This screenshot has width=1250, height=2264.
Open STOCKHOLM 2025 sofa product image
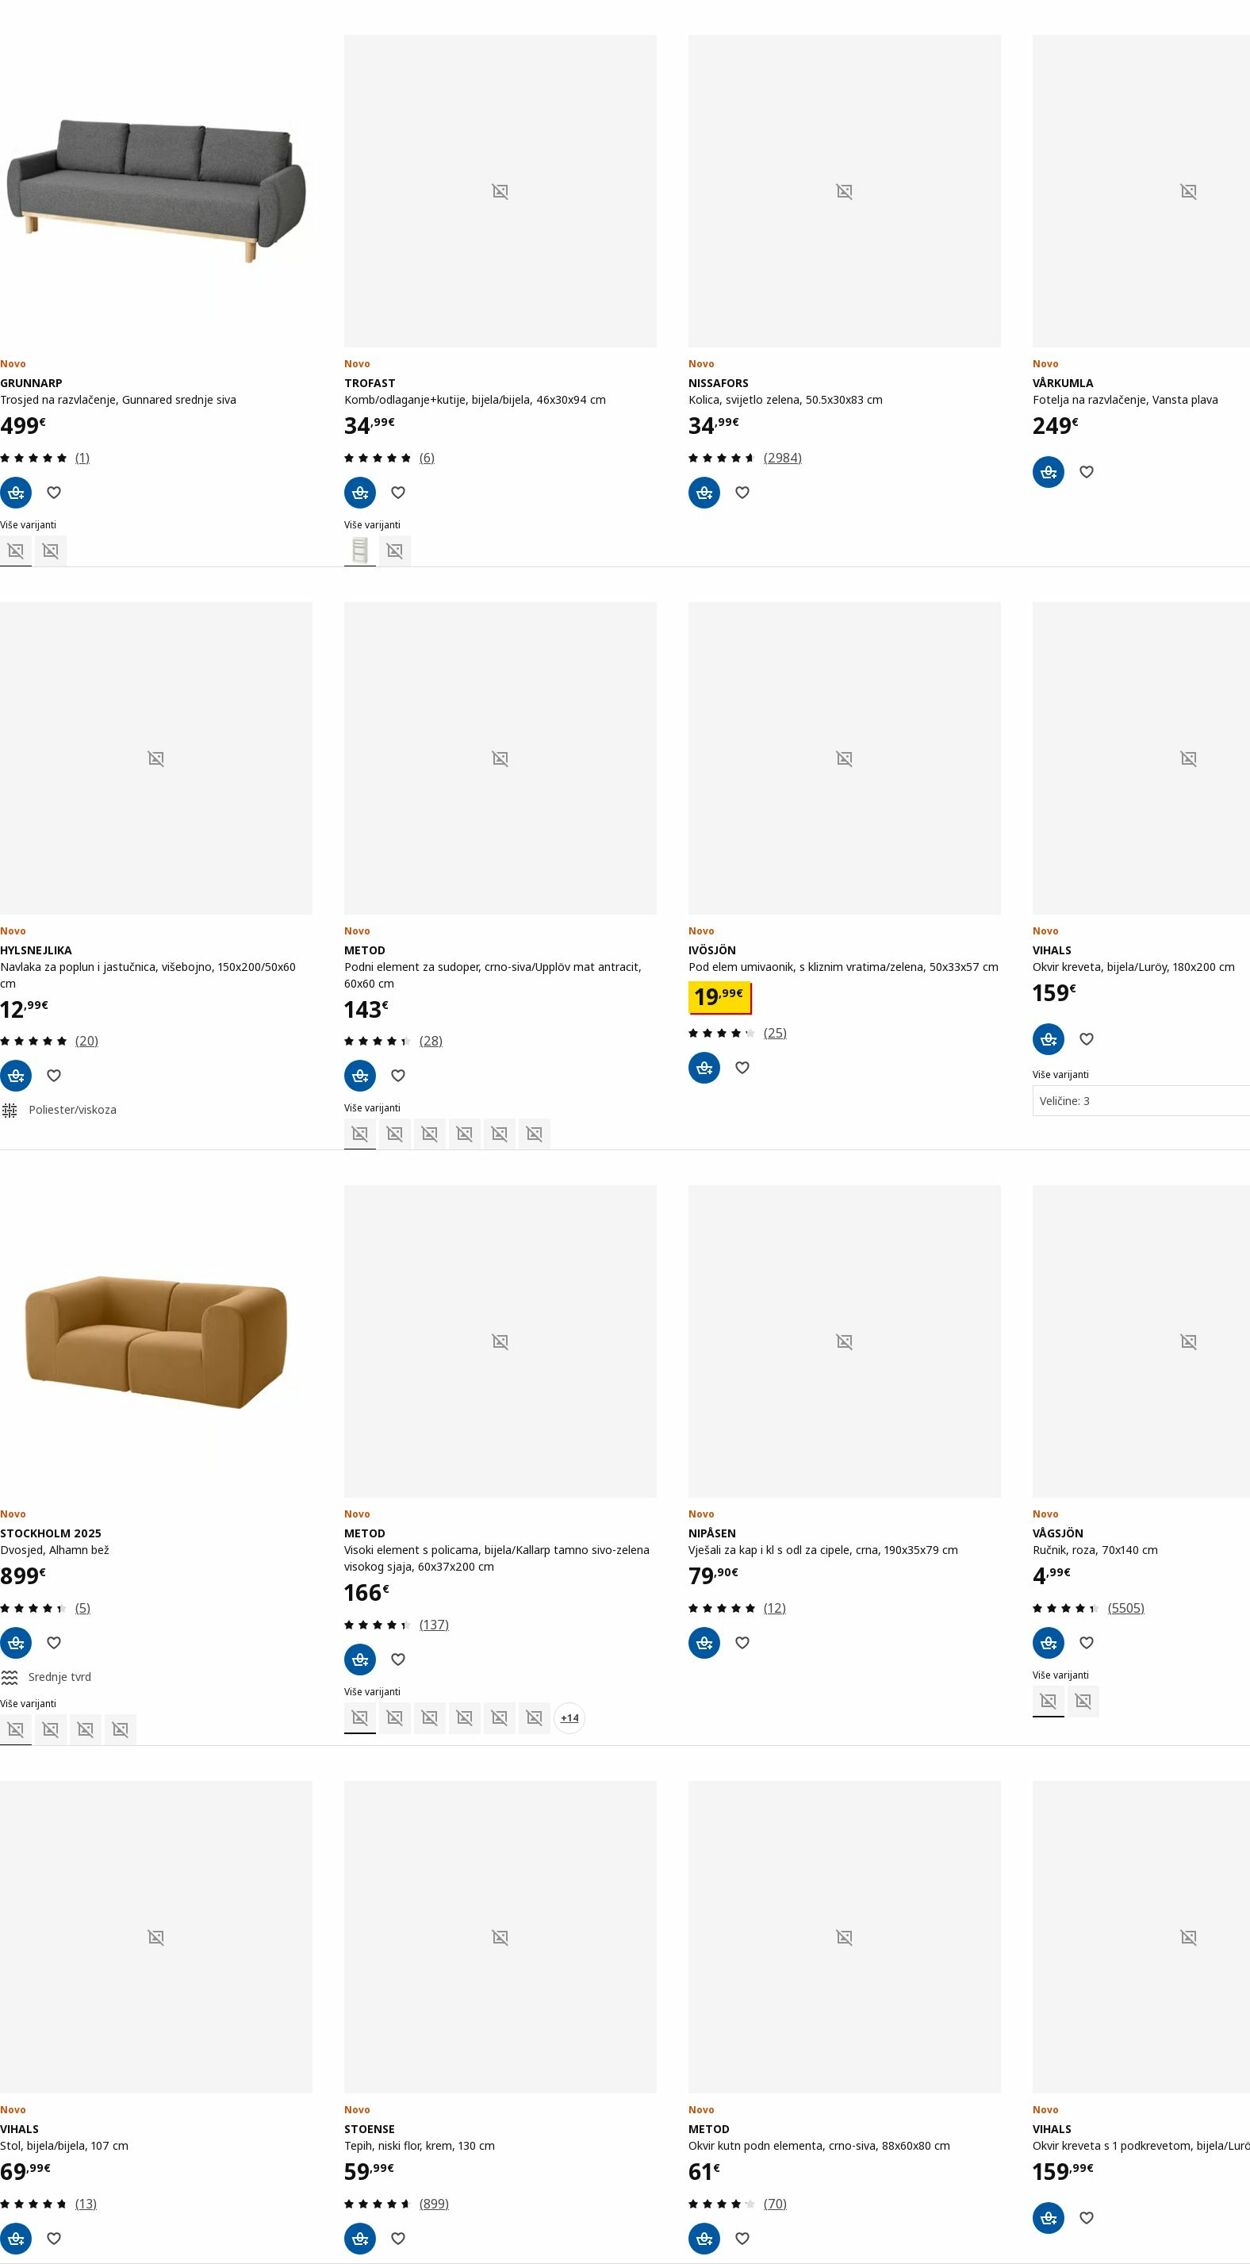156,1341
